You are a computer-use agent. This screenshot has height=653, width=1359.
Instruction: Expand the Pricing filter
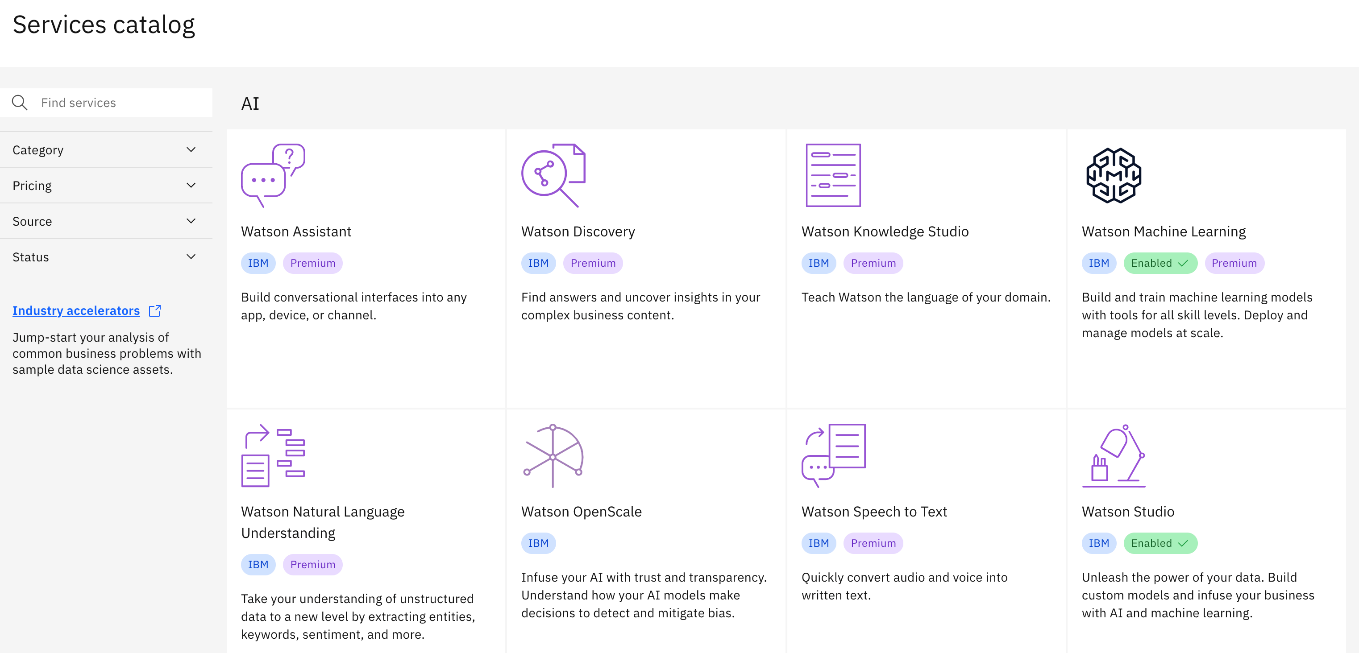click(x=106, y=186)
